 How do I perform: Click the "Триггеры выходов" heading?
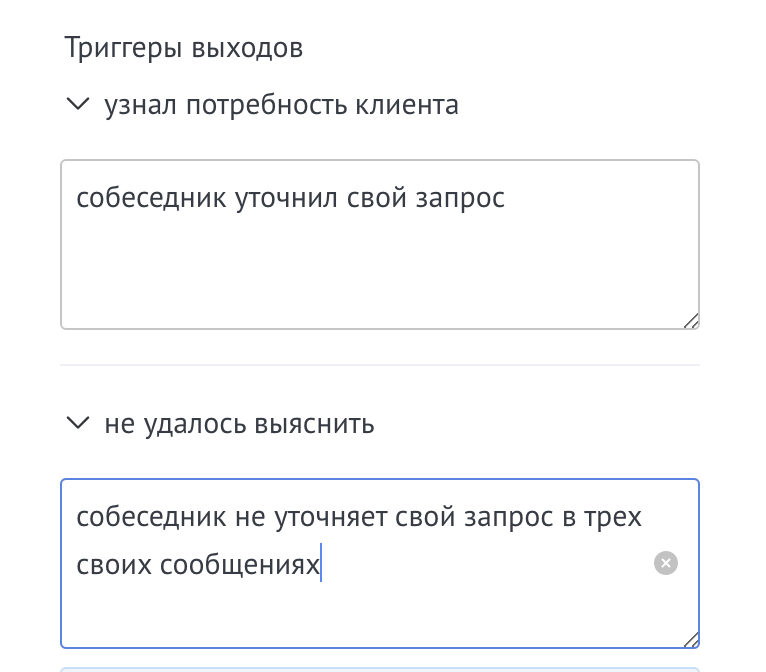[x=183, y=47]
